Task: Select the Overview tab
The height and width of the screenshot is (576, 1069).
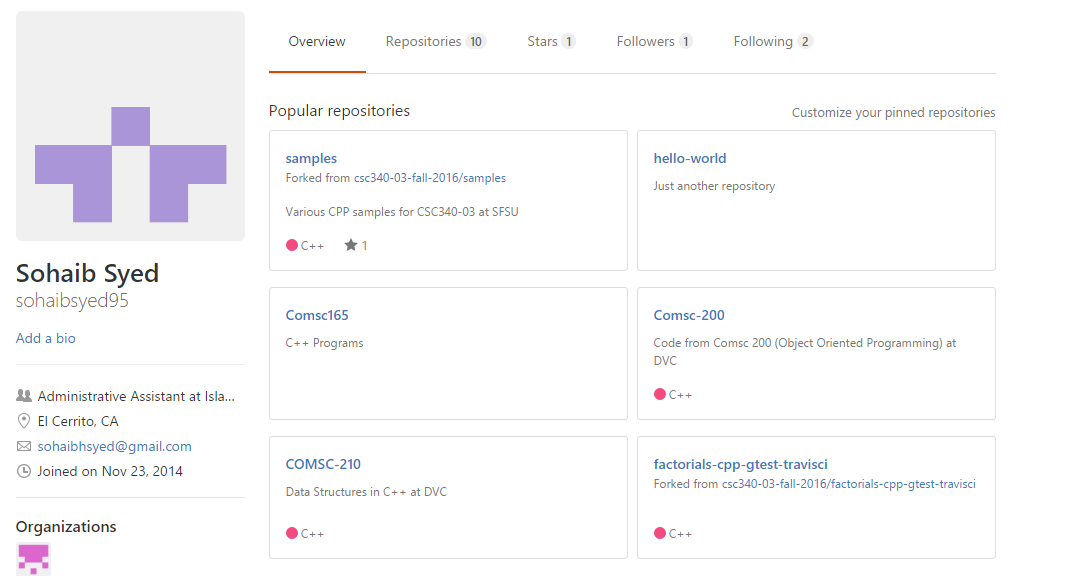Action: coord(317,42)
